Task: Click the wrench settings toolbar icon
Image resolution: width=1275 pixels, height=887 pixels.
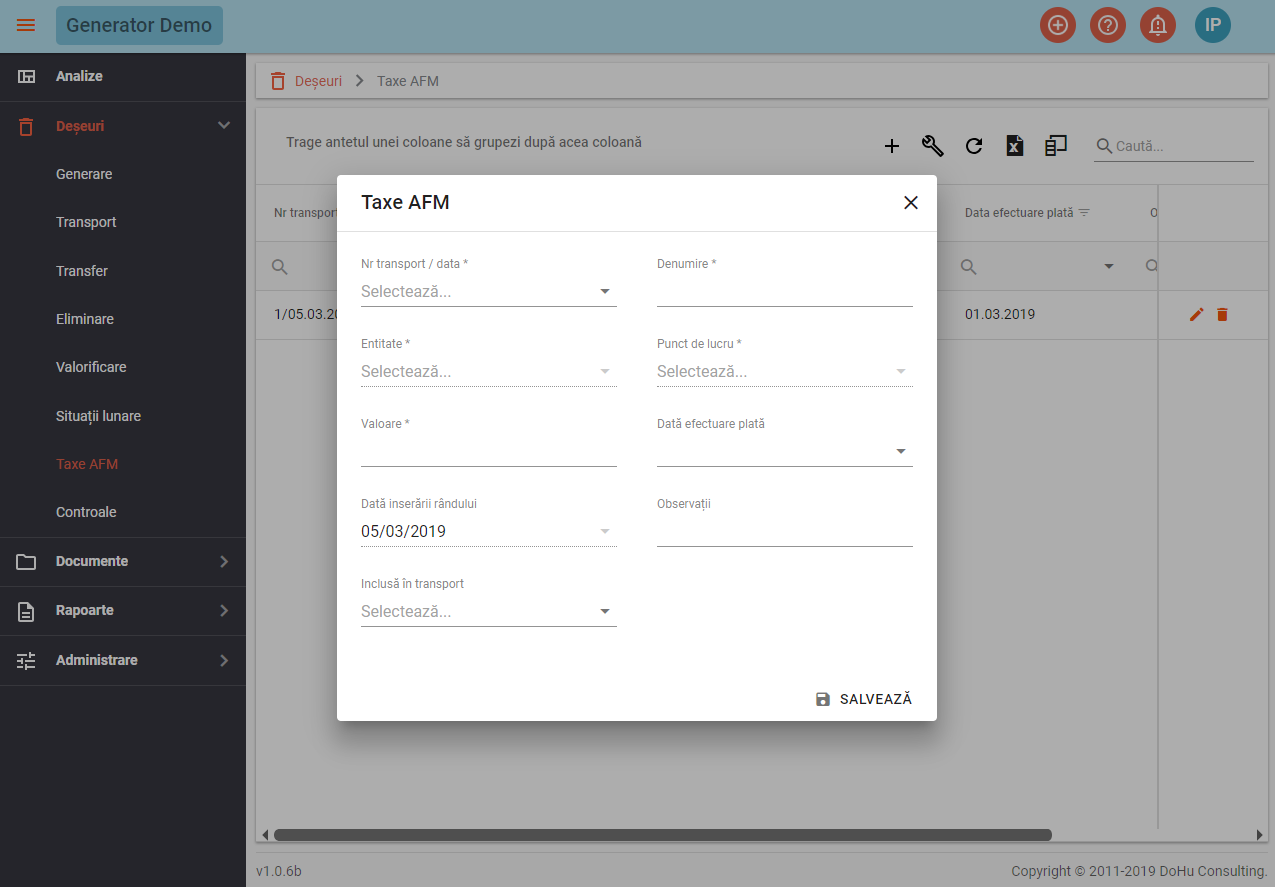Action: 933,146
